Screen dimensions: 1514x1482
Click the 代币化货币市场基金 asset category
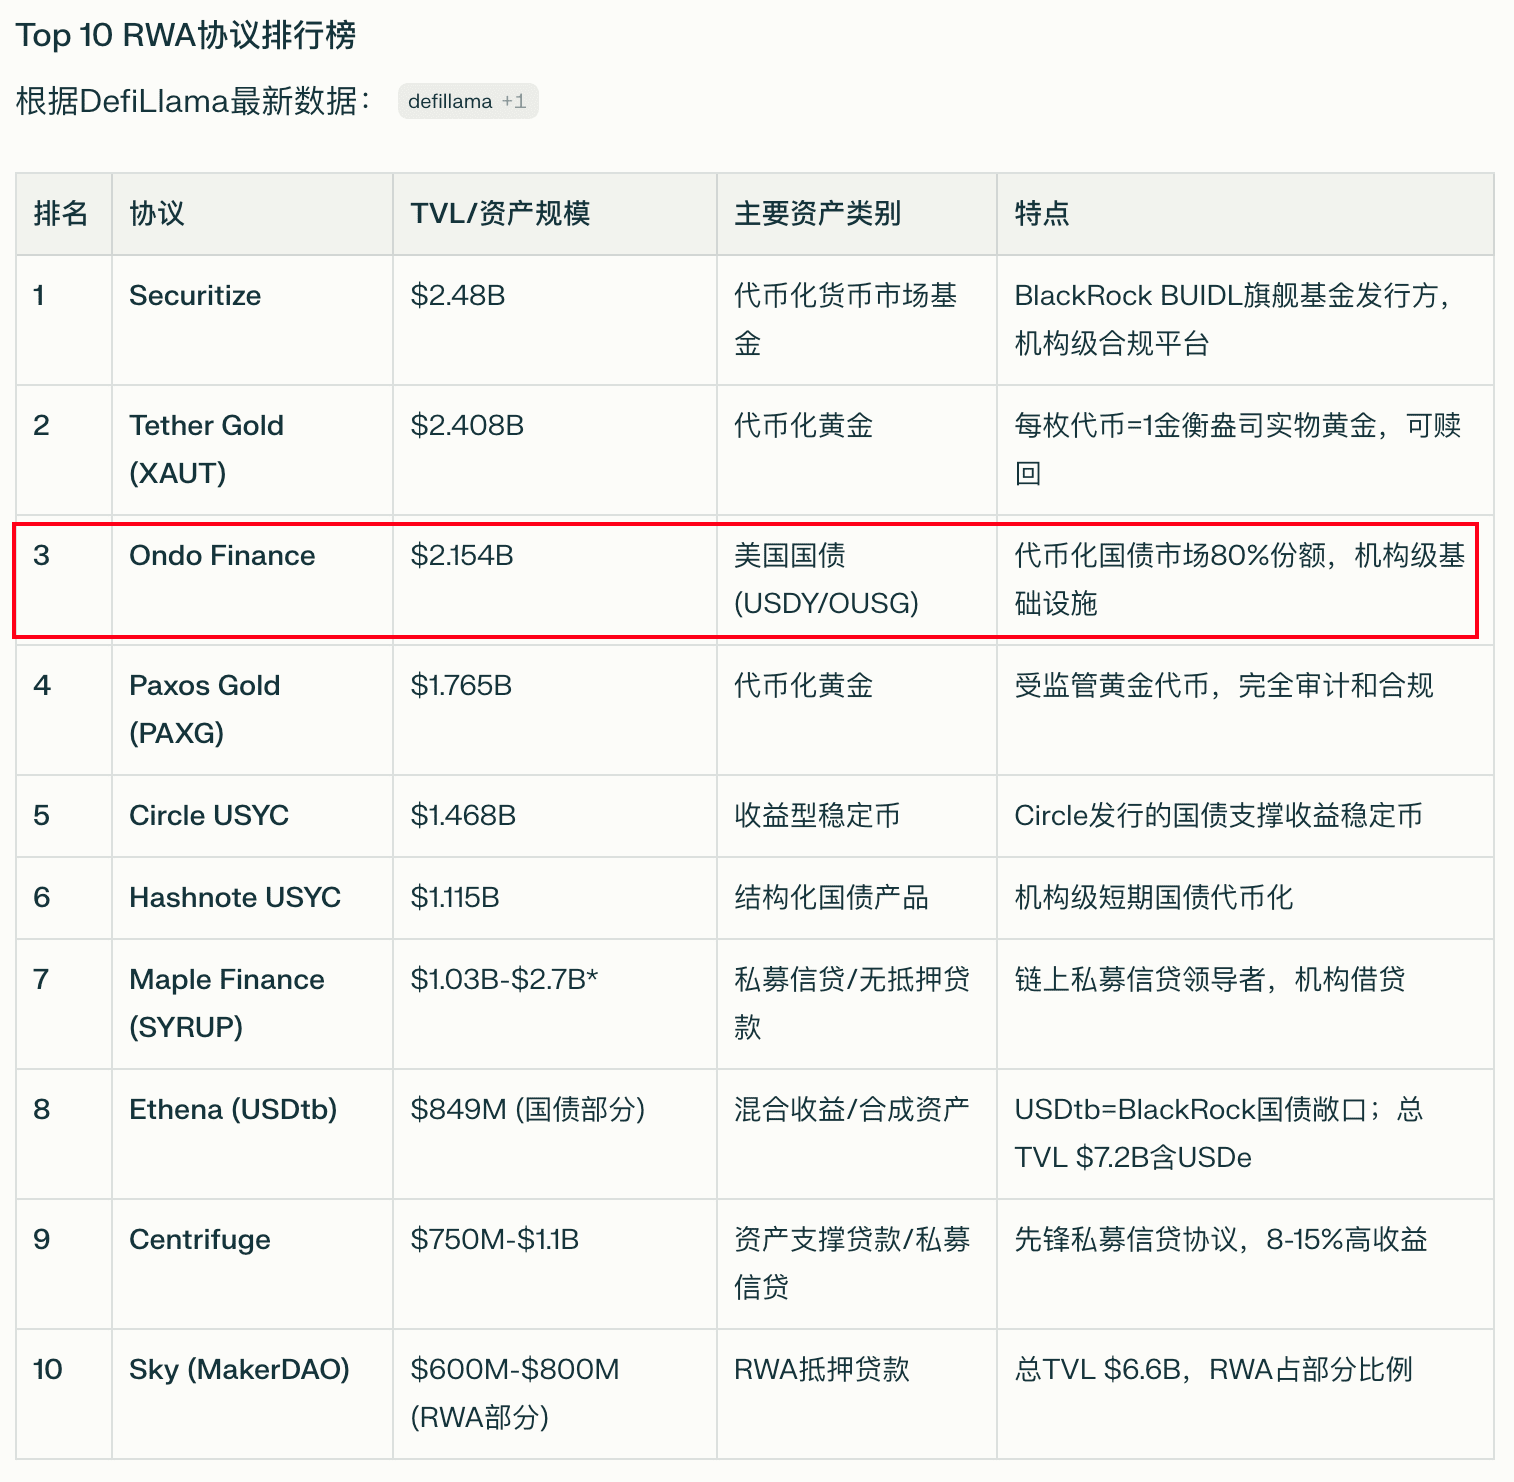846,319
